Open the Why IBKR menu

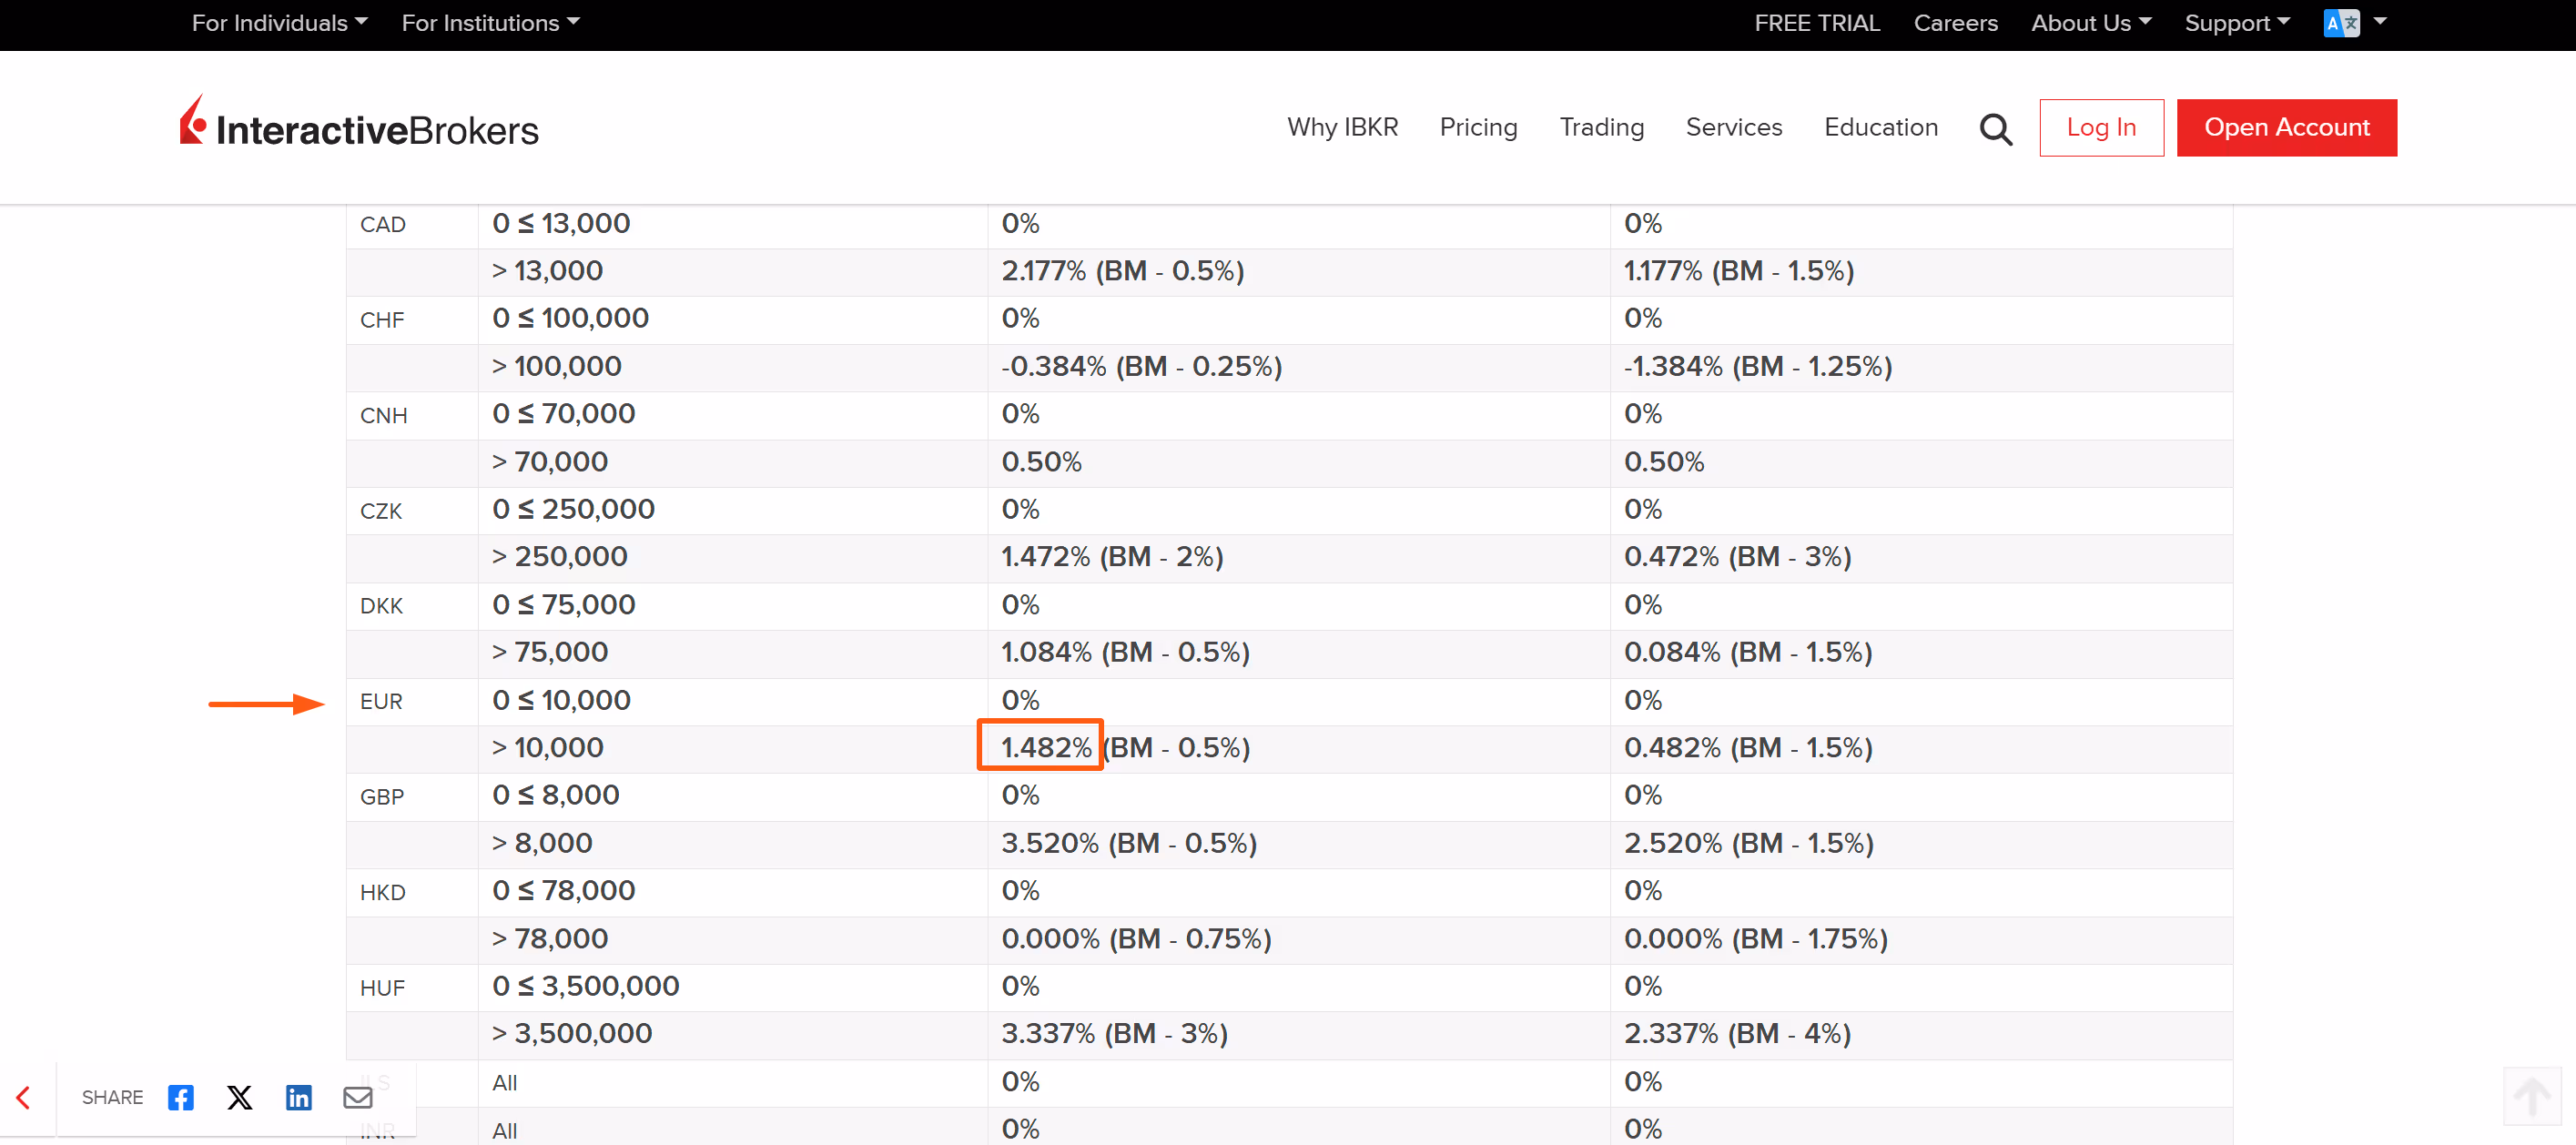coord(1342,127)
